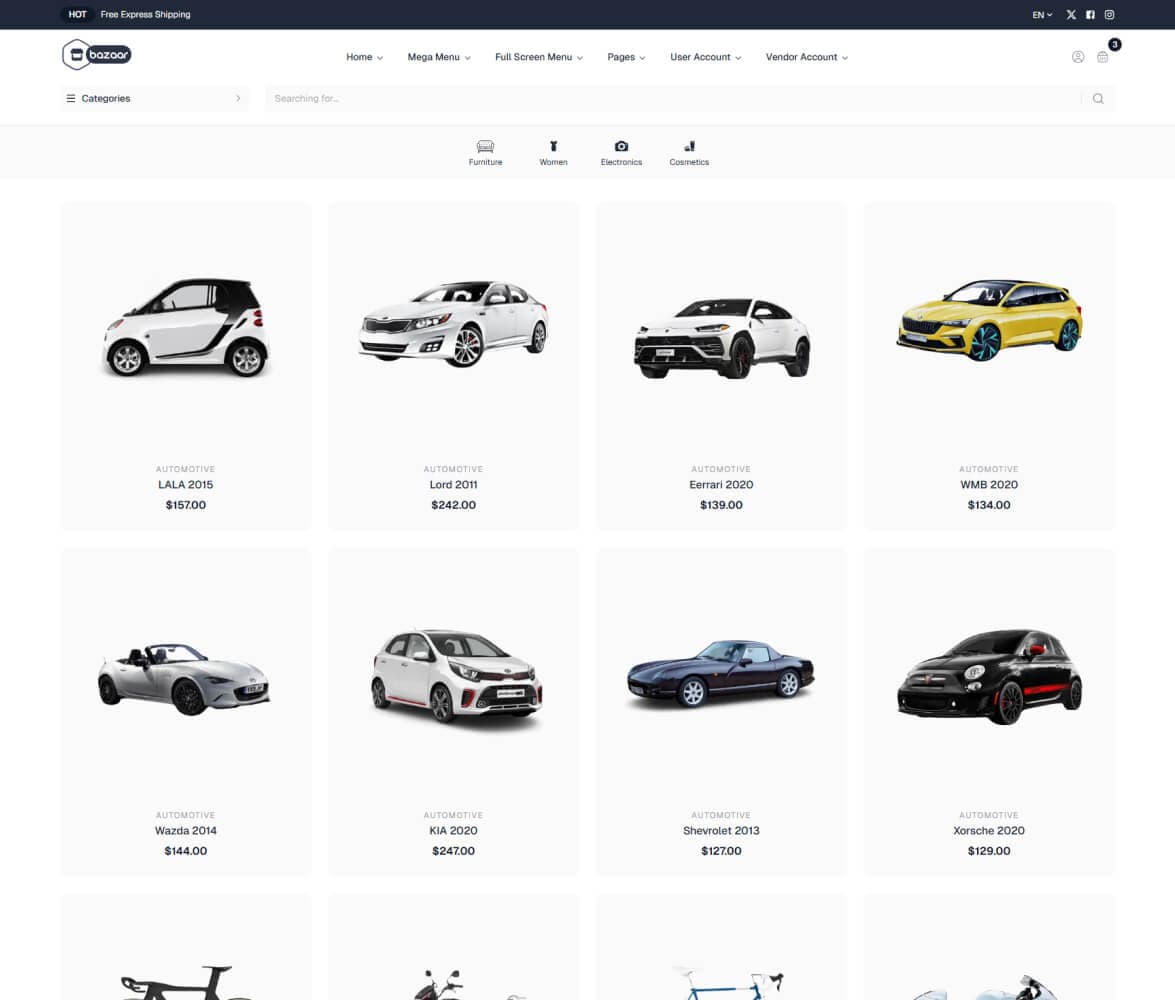Screen dimensions: 1175x1000
Task: Open the Electronics category icon
Action: 621,152
